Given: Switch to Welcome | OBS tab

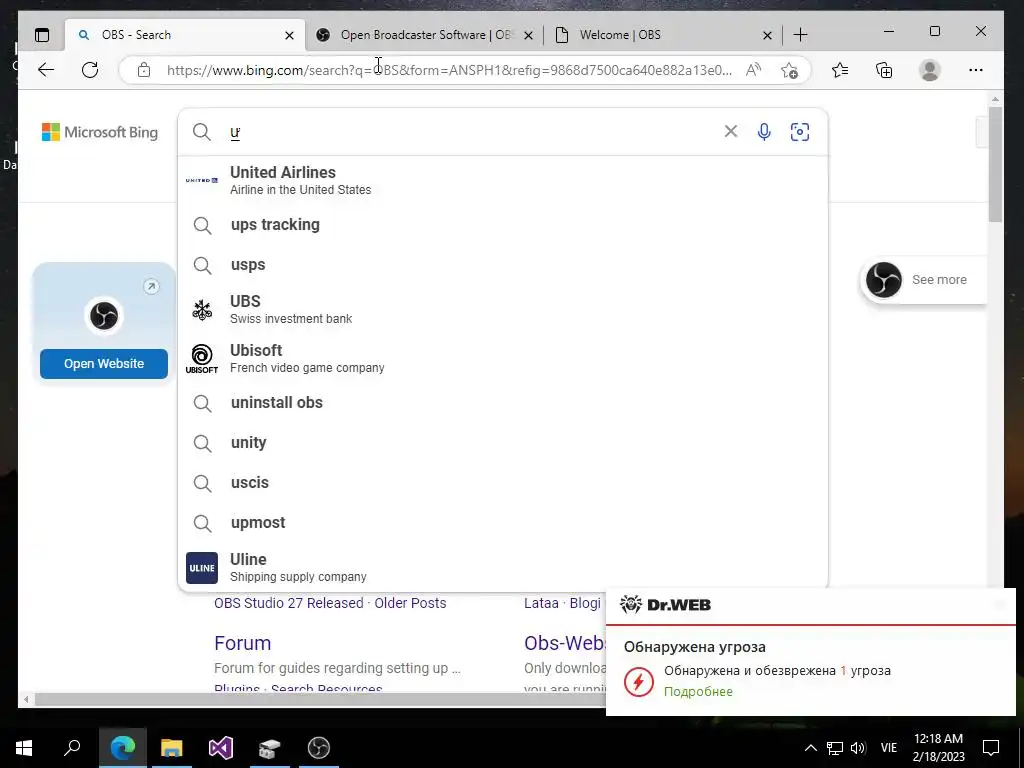Looking at the screenshot, I should [663, 35].
